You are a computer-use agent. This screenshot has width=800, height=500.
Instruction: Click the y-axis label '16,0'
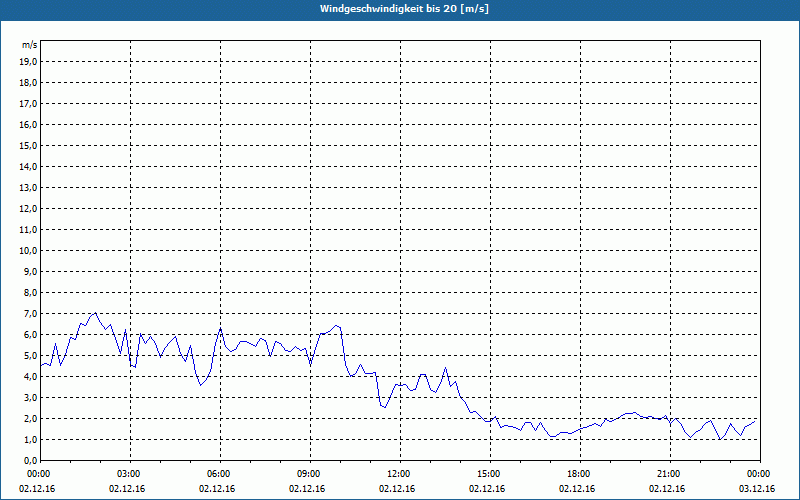pos(28,124)
